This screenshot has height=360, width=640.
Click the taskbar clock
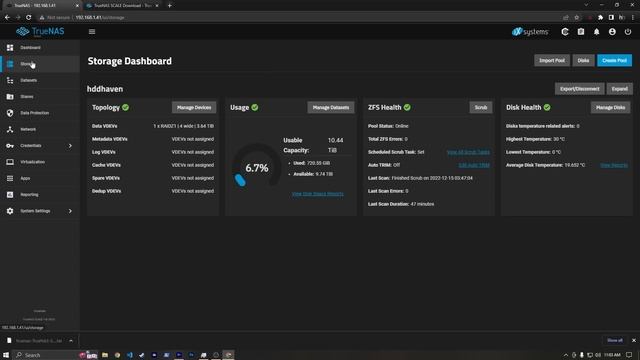612,355
